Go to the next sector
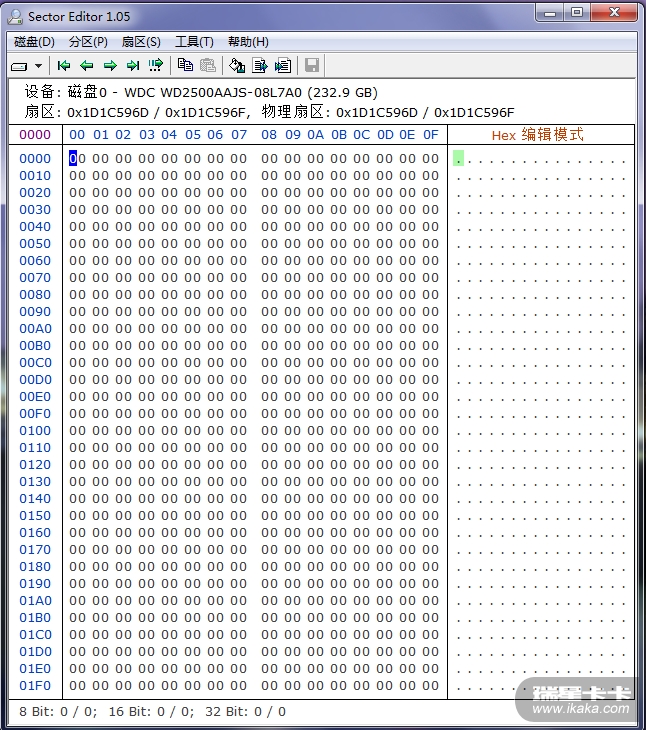 tap(110, 66)
